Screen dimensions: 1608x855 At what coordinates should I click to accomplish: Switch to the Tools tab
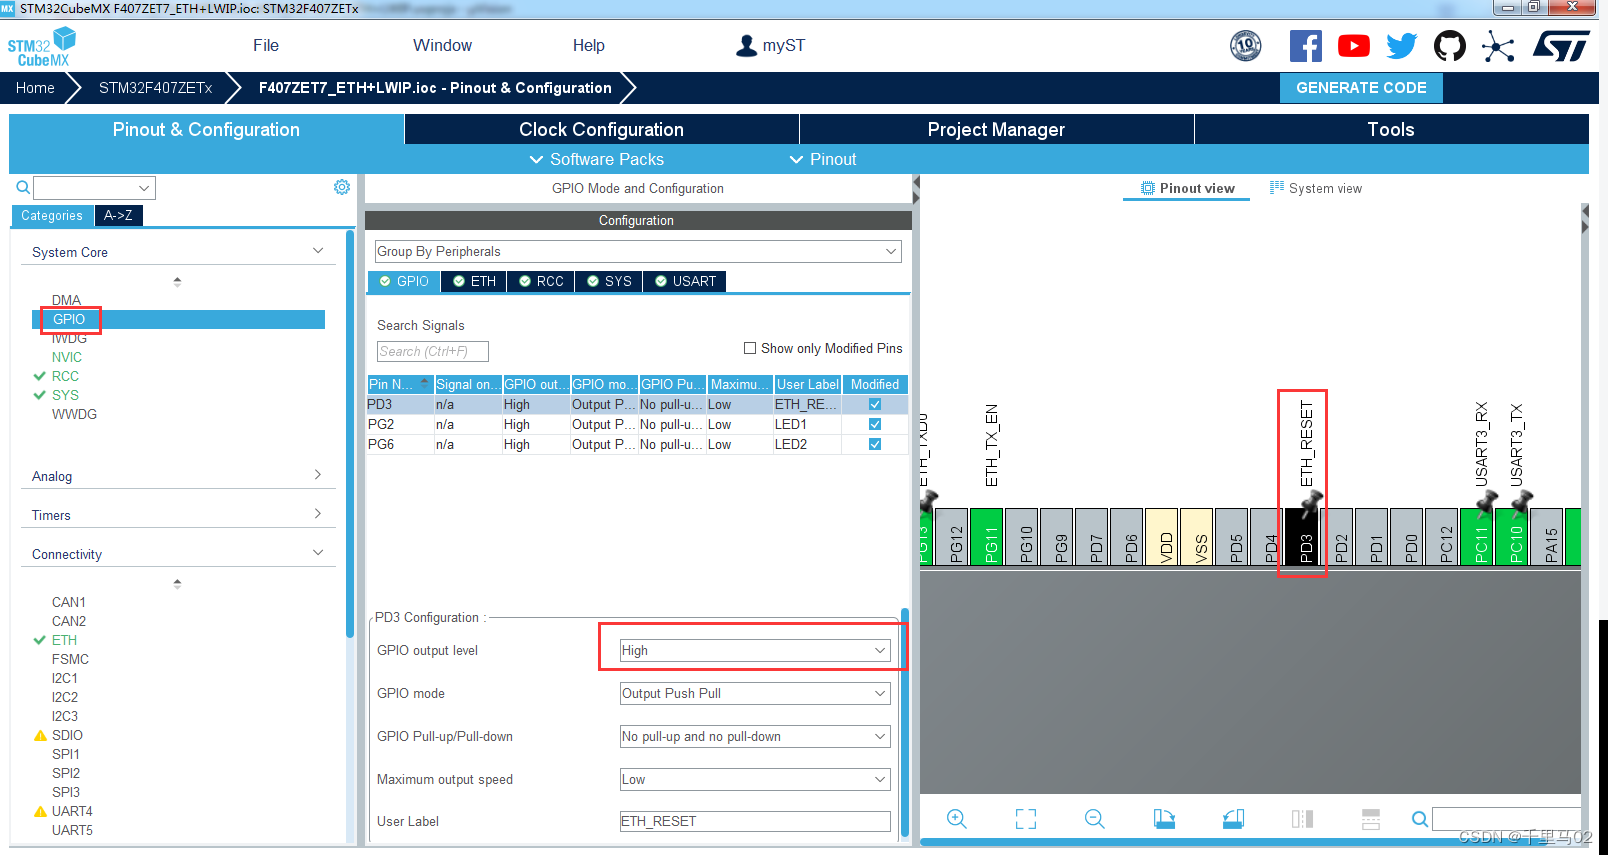pos(1391,129)
